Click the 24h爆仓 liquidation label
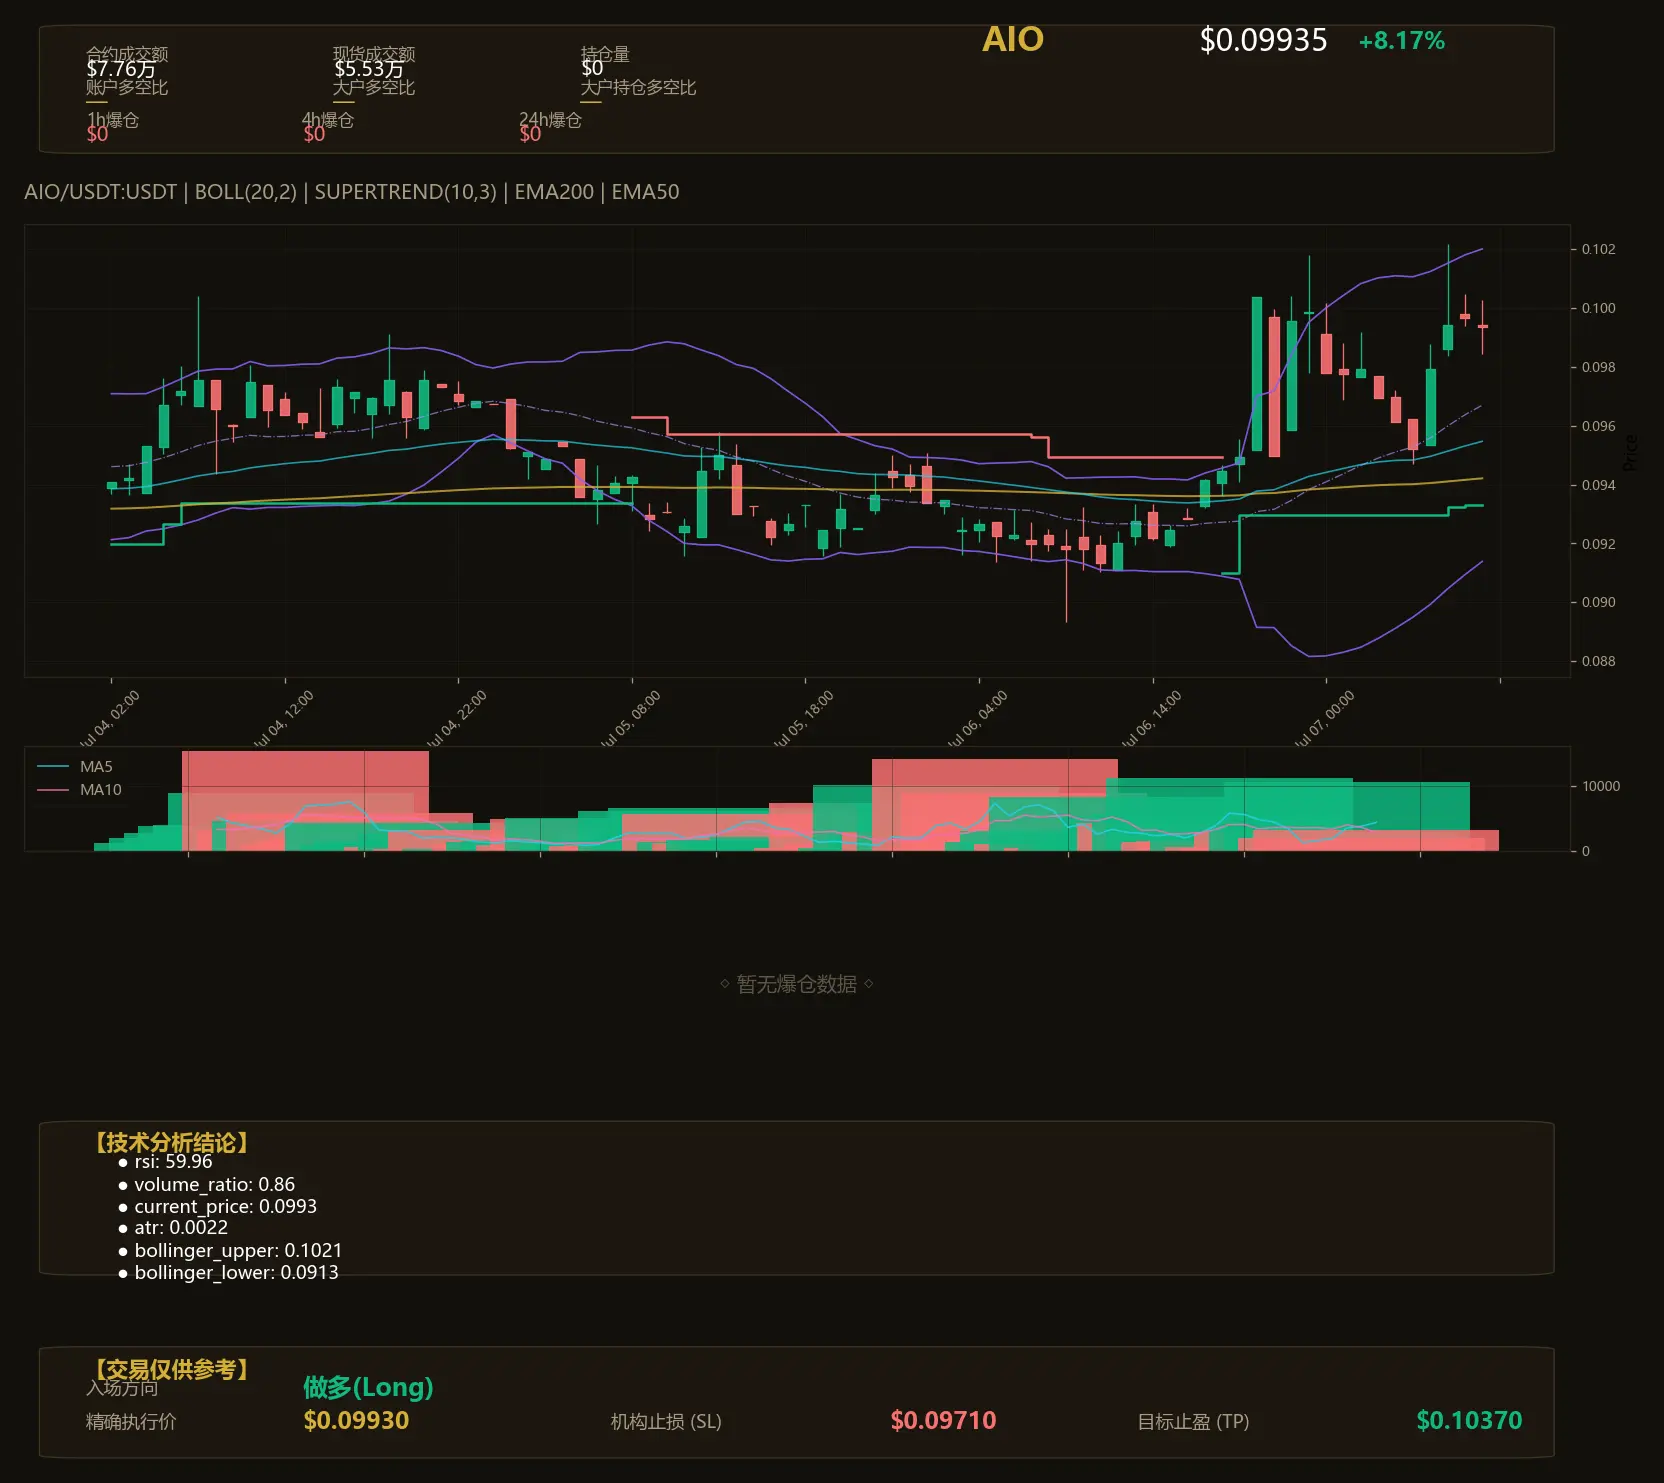The image size is (1664, 1483). pyautogui.click(x=550, y=120)
